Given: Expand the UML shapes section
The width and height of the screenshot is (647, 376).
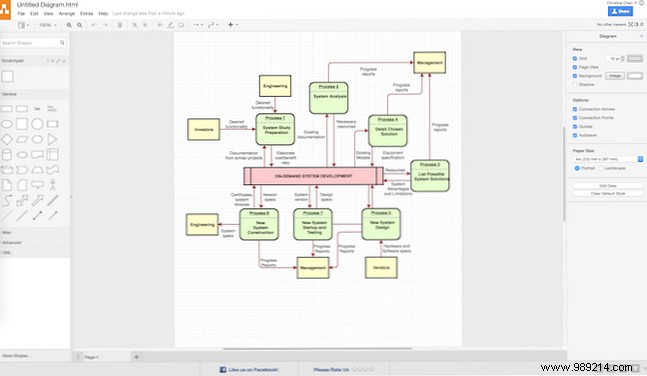Looking at the screenshot, I should click(35, 253).
